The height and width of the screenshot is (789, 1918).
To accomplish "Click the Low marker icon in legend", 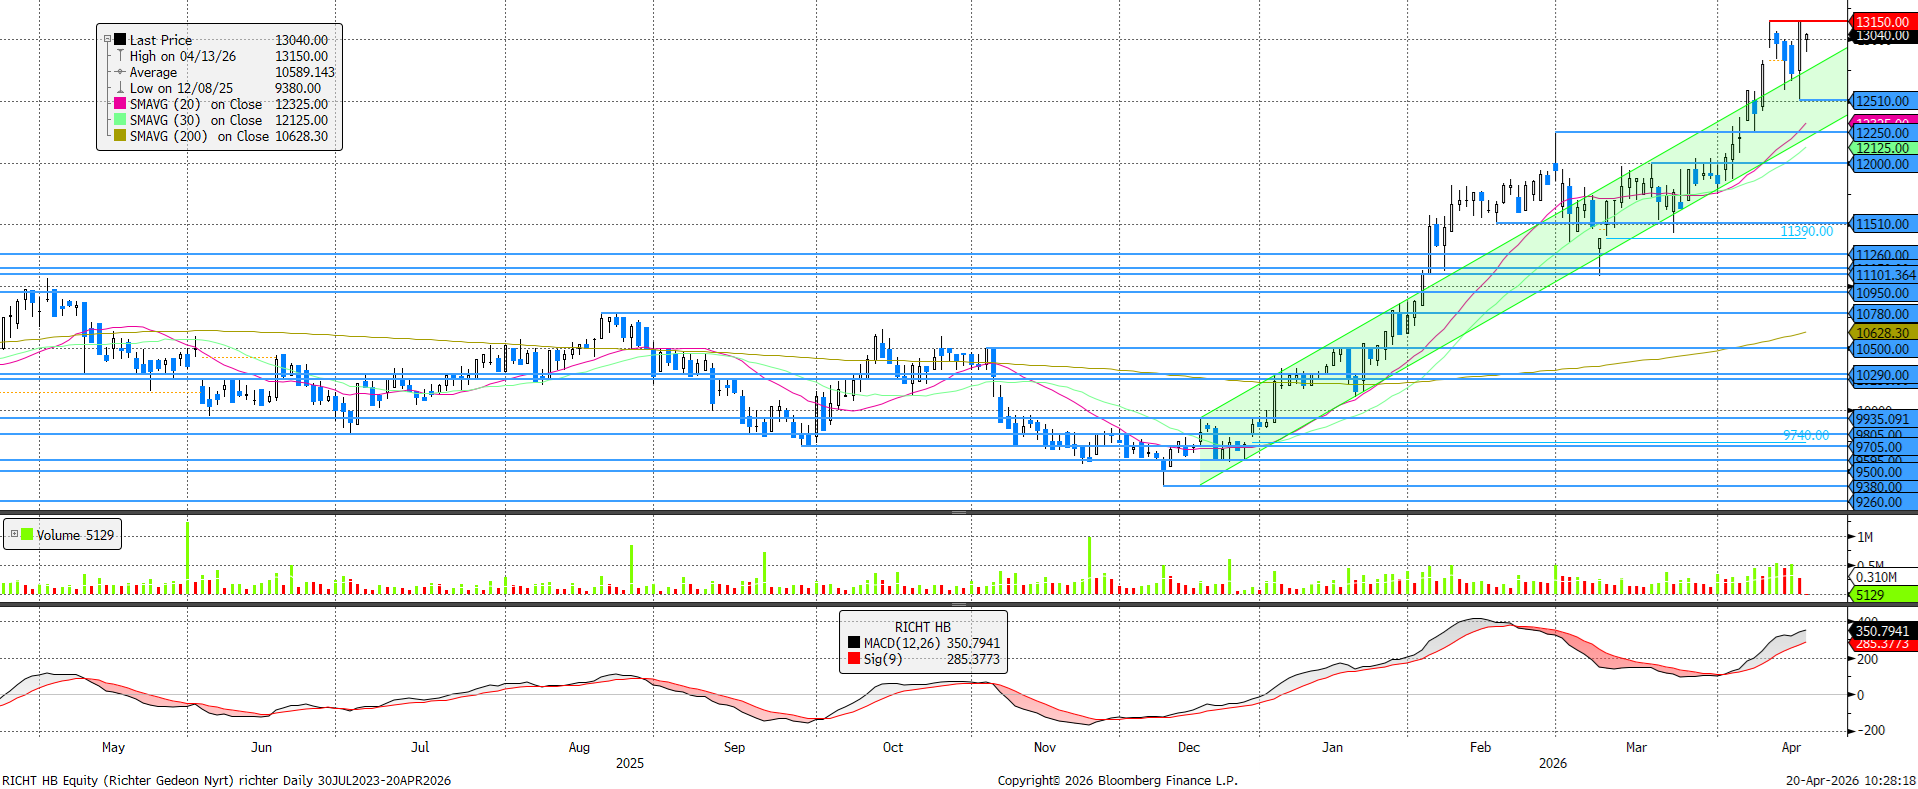I will click(x=120, y=88).
